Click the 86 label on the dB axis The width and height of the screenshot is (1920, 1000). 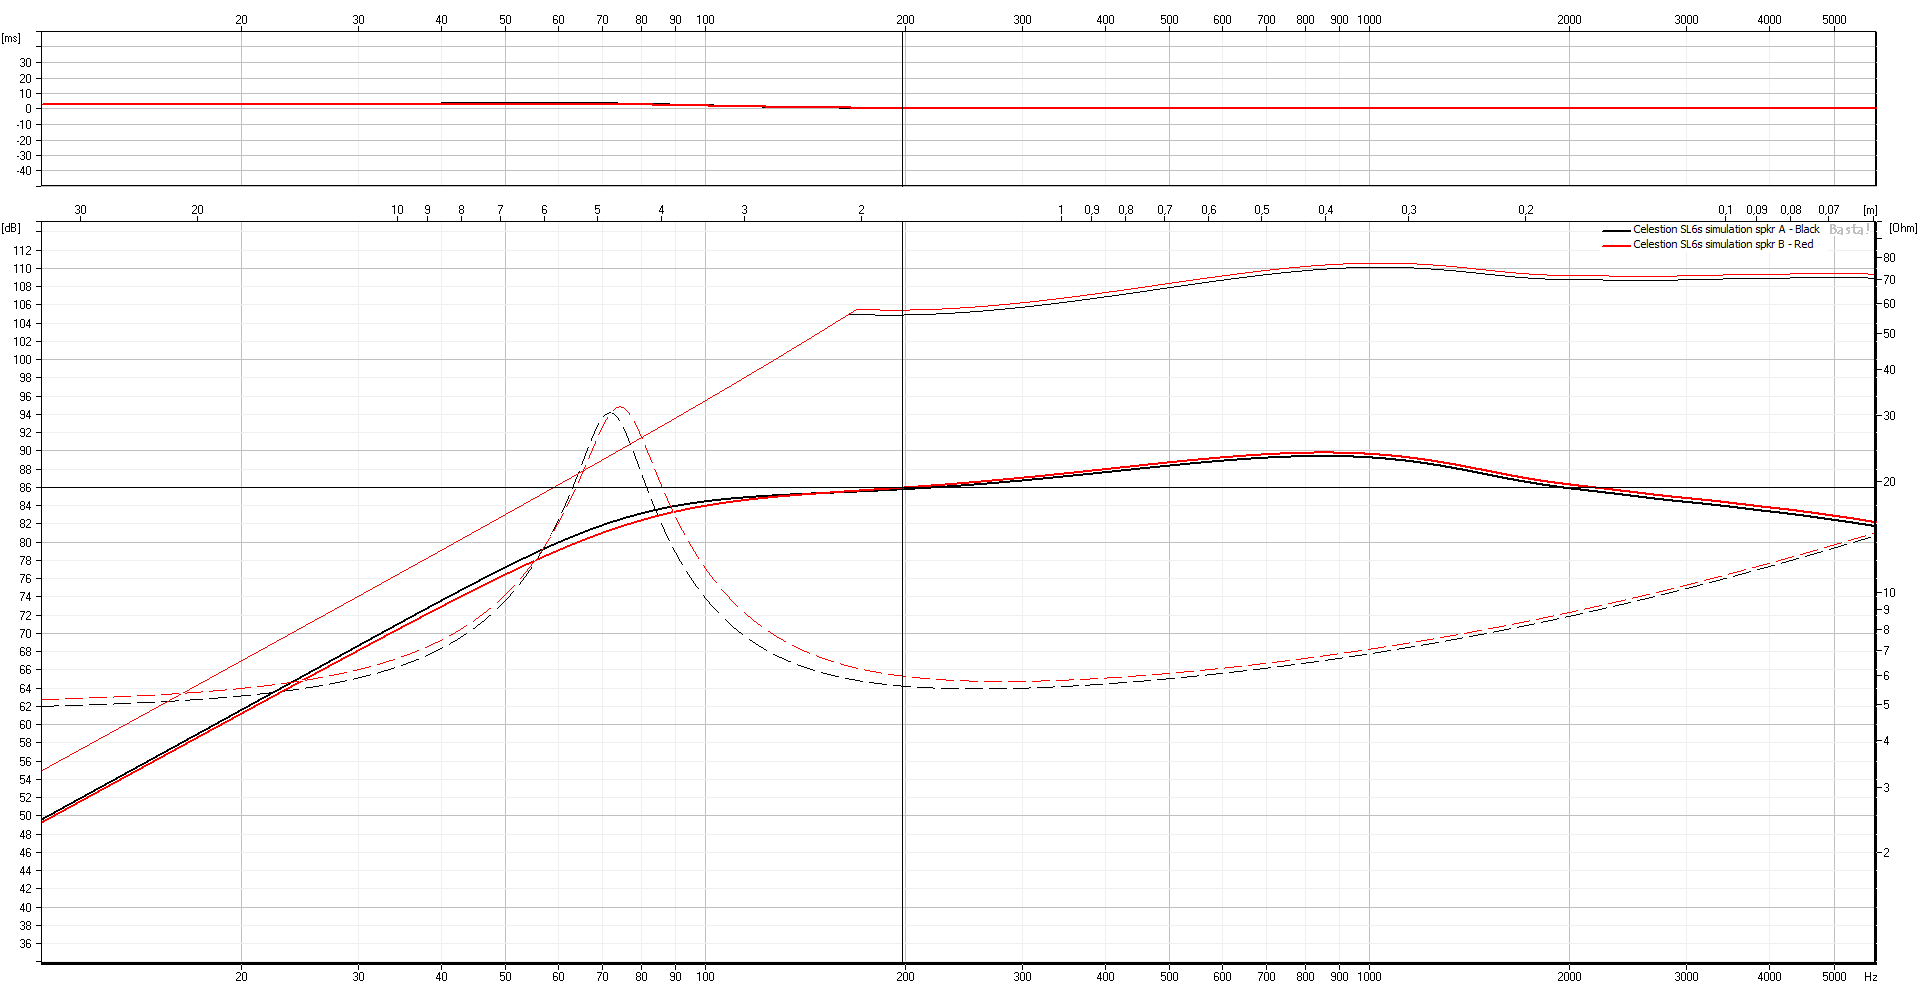click(25, 488)
